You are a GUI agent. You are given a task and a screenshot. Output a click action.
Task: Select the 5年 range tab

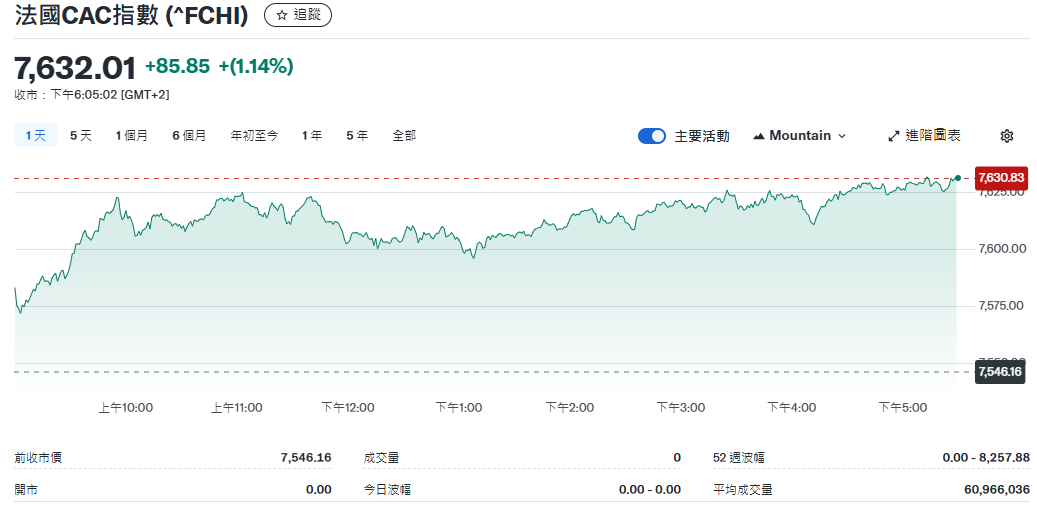point(356,136)
